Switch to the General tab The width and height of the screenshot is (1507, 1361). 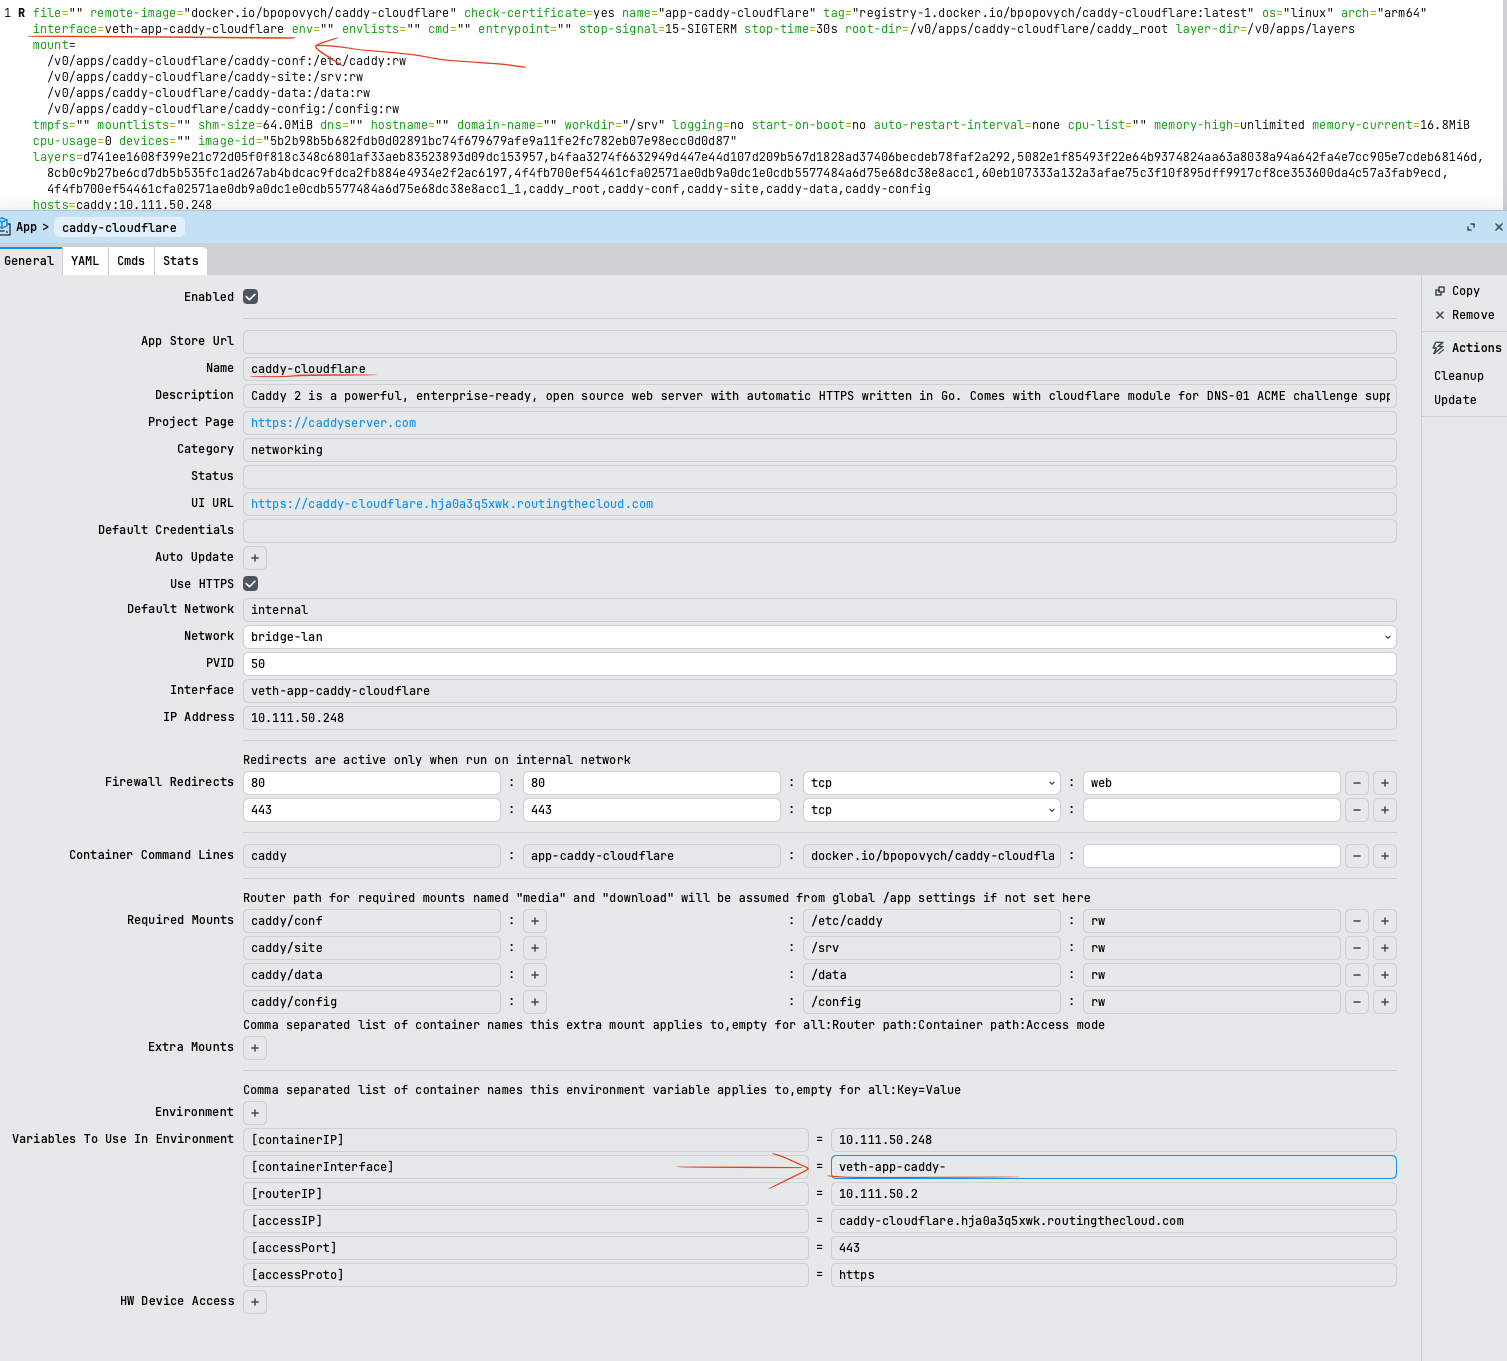[x=30, y=261]
